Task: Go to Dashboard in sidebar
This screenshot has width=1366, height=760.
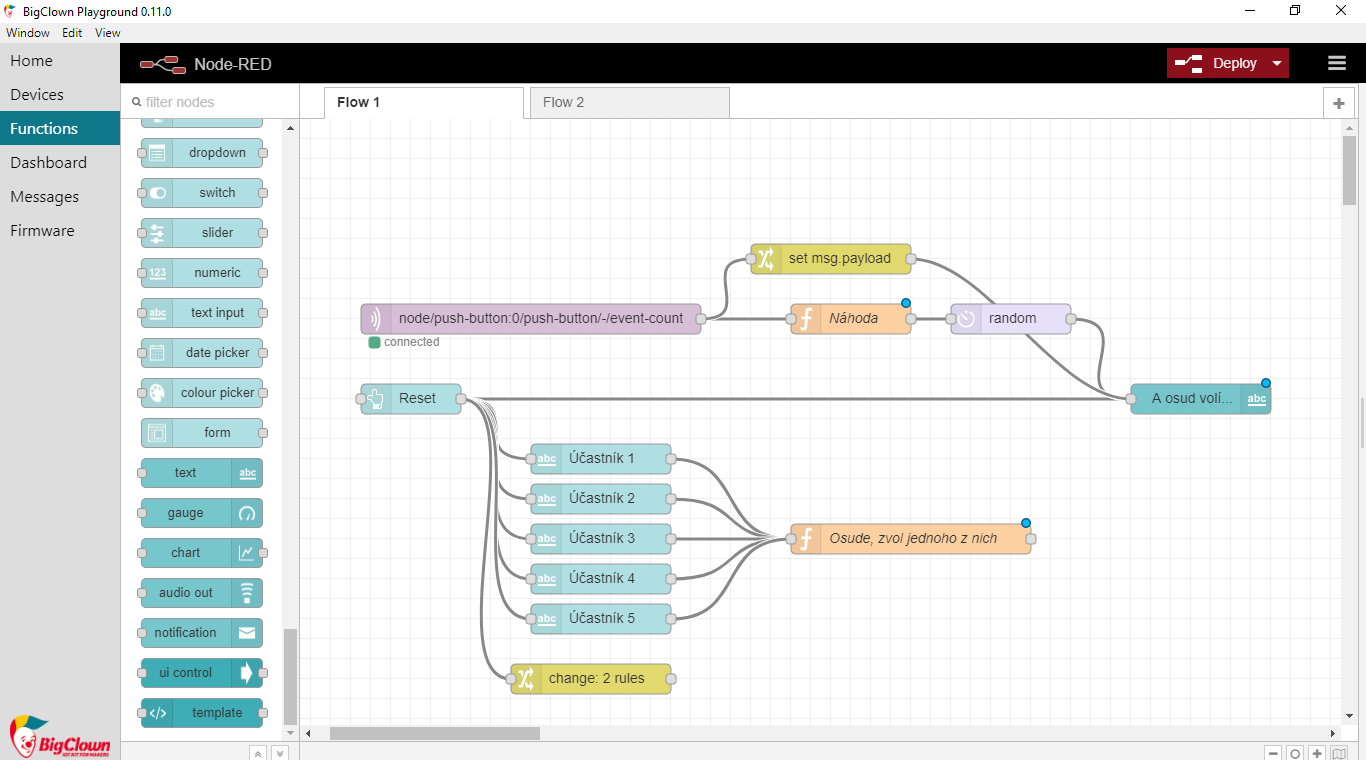Action: pos(60,163)
